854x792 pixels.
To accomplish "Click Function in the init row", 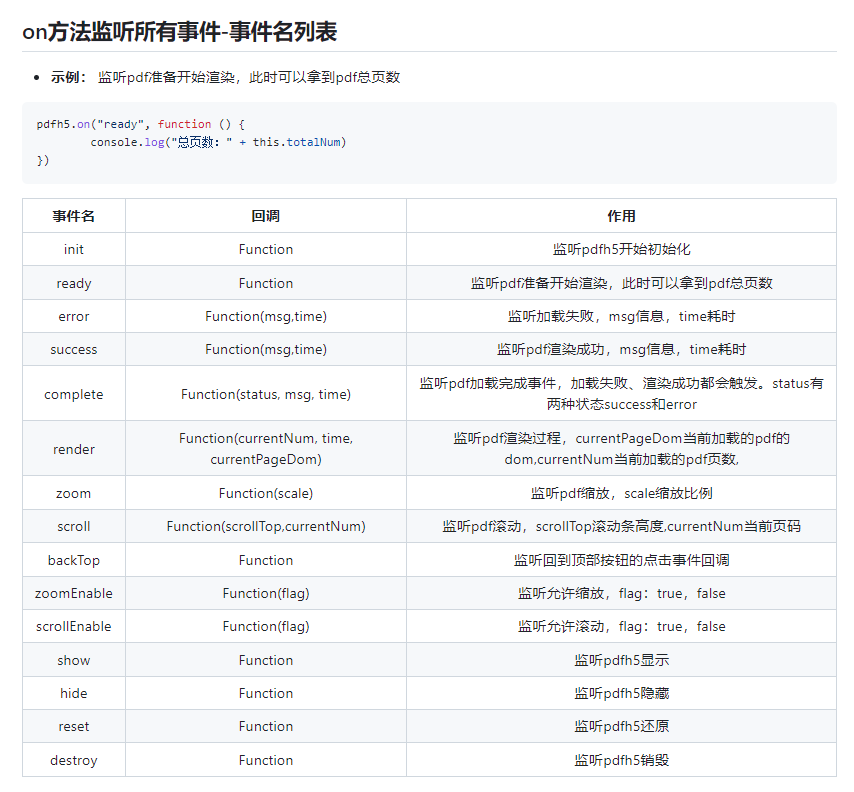I will pyautogui.click(x=266, y=249).
